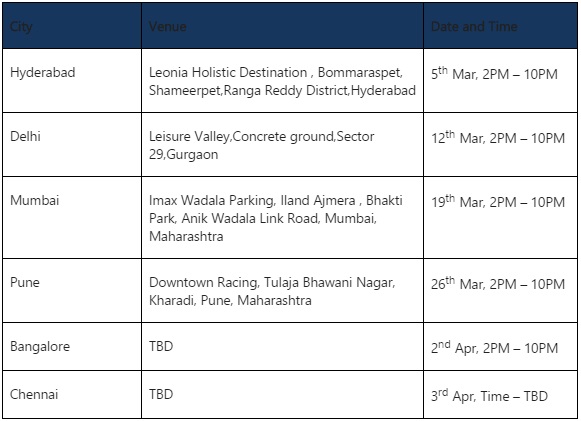Click the TBD venue for Chennai
This screenshot has width=581, height=421.
(161, 394)
